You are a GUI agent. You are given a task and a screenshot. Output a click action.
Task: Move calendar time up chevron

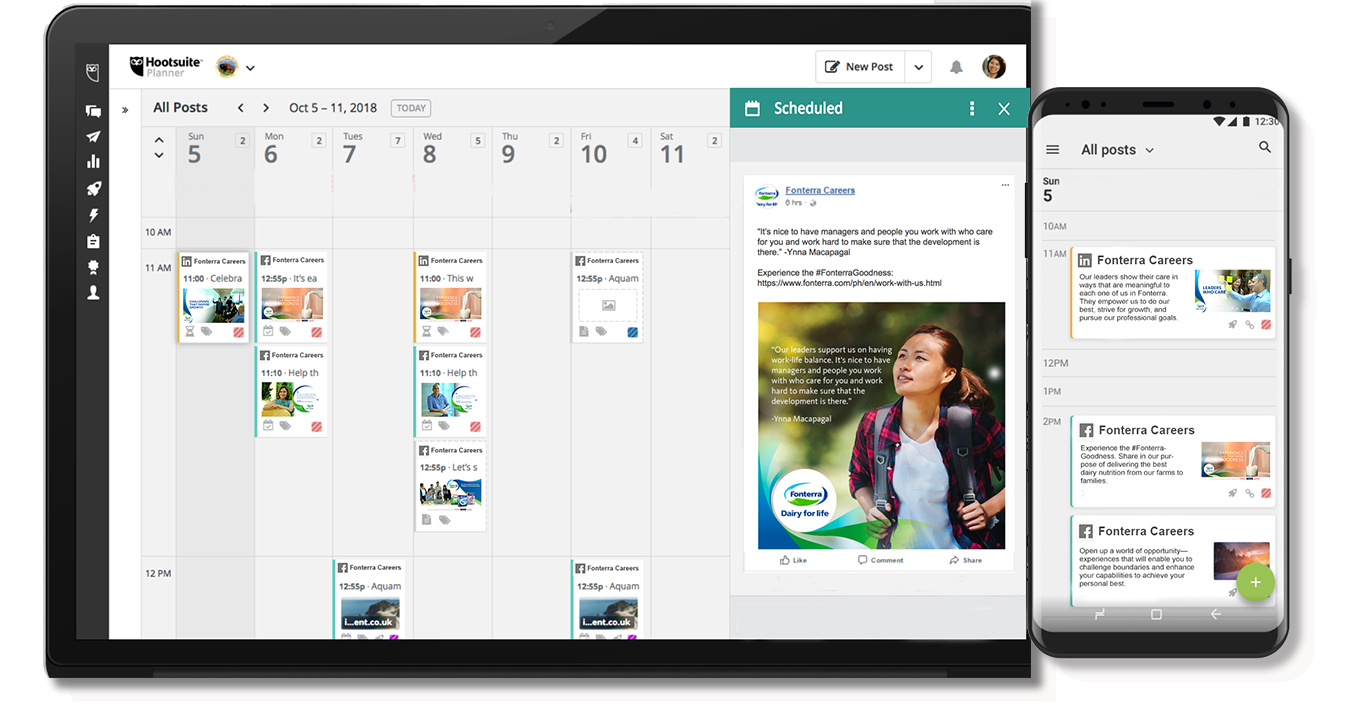[159, 139]
